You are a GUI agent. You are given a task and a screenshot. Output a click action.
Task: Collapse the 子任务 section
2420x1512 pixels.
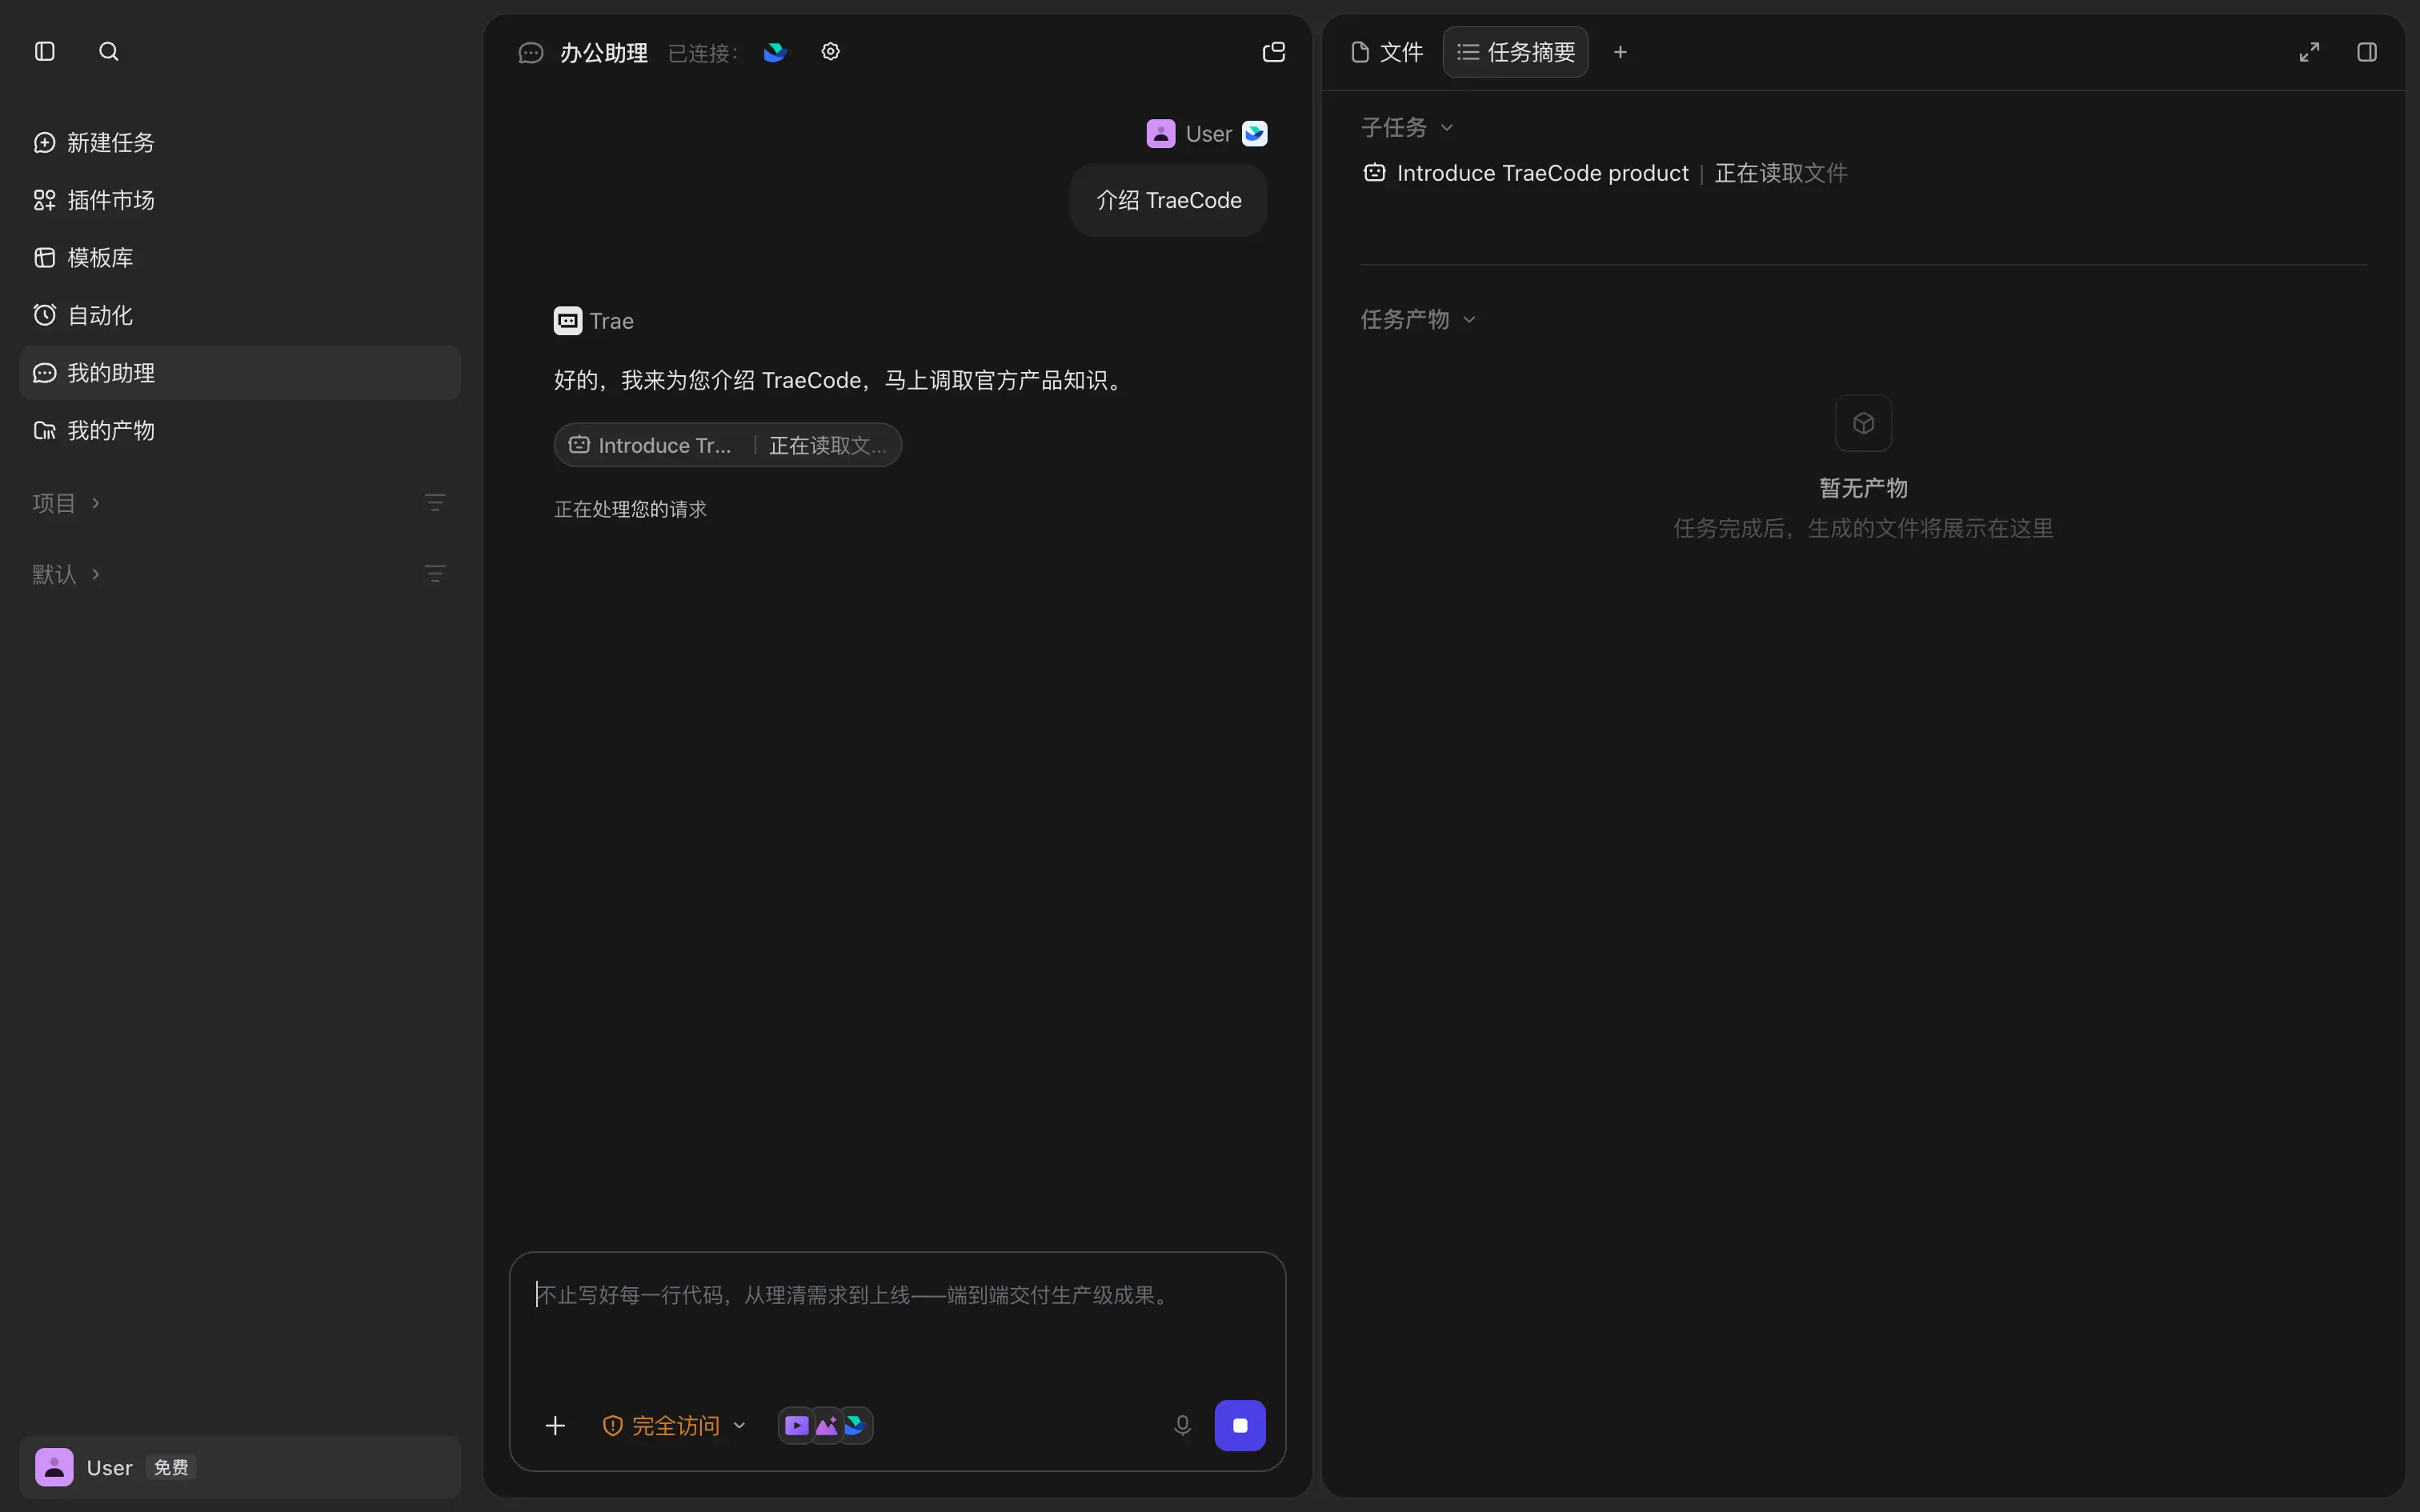coord(1407,127)
